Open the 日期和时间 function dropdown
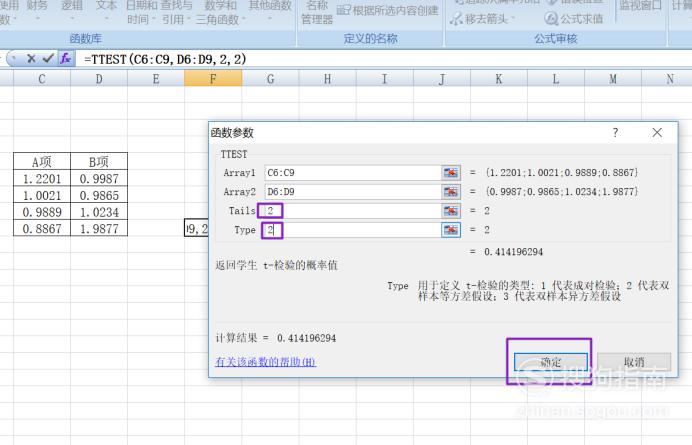Screen dimensions: 692x445 click(142, 12)
